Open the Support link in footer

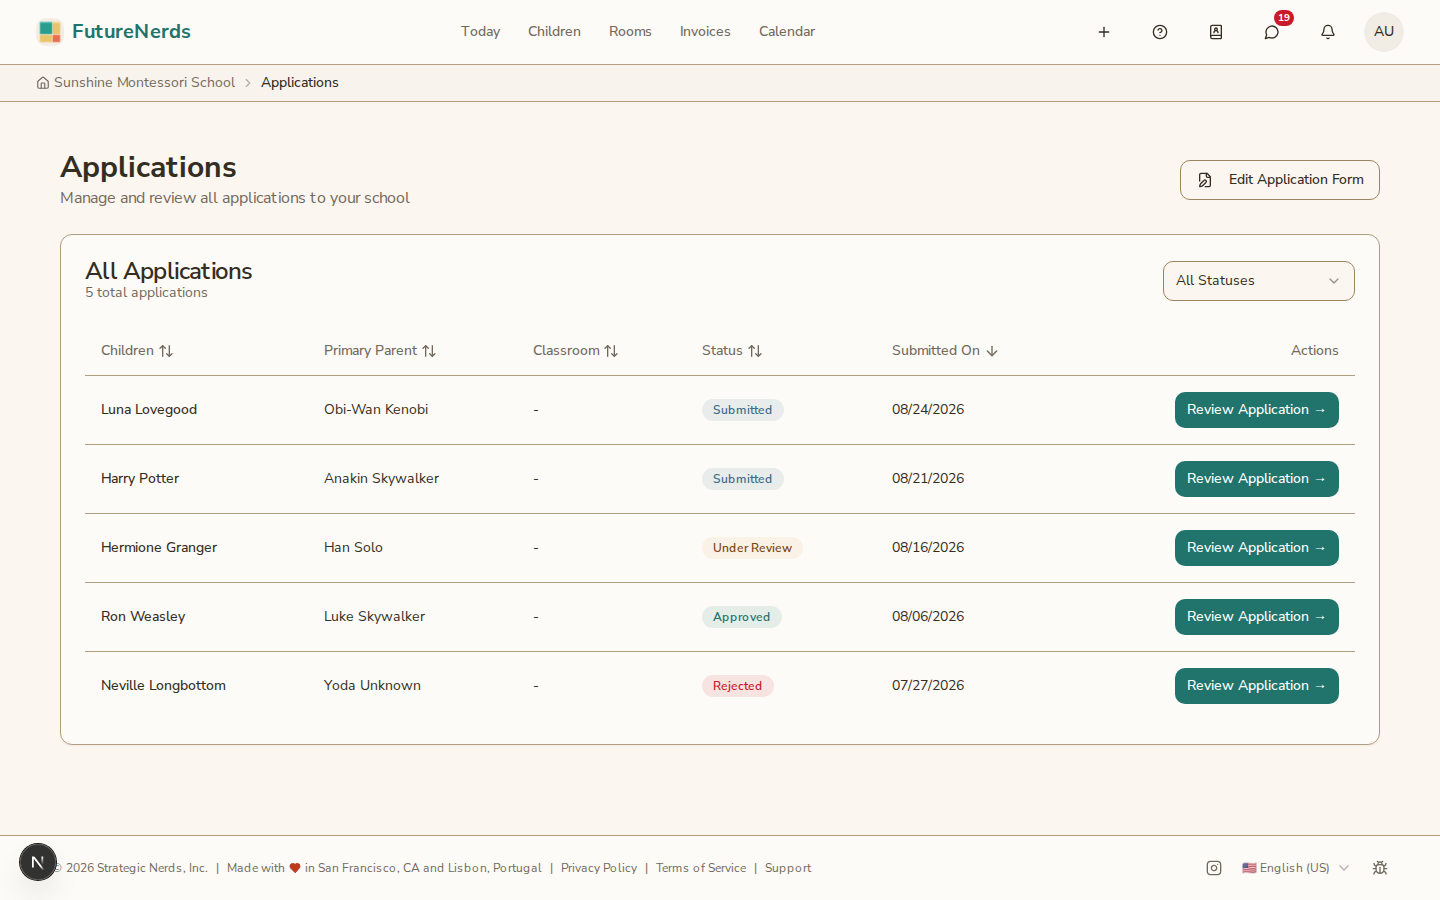788,868
